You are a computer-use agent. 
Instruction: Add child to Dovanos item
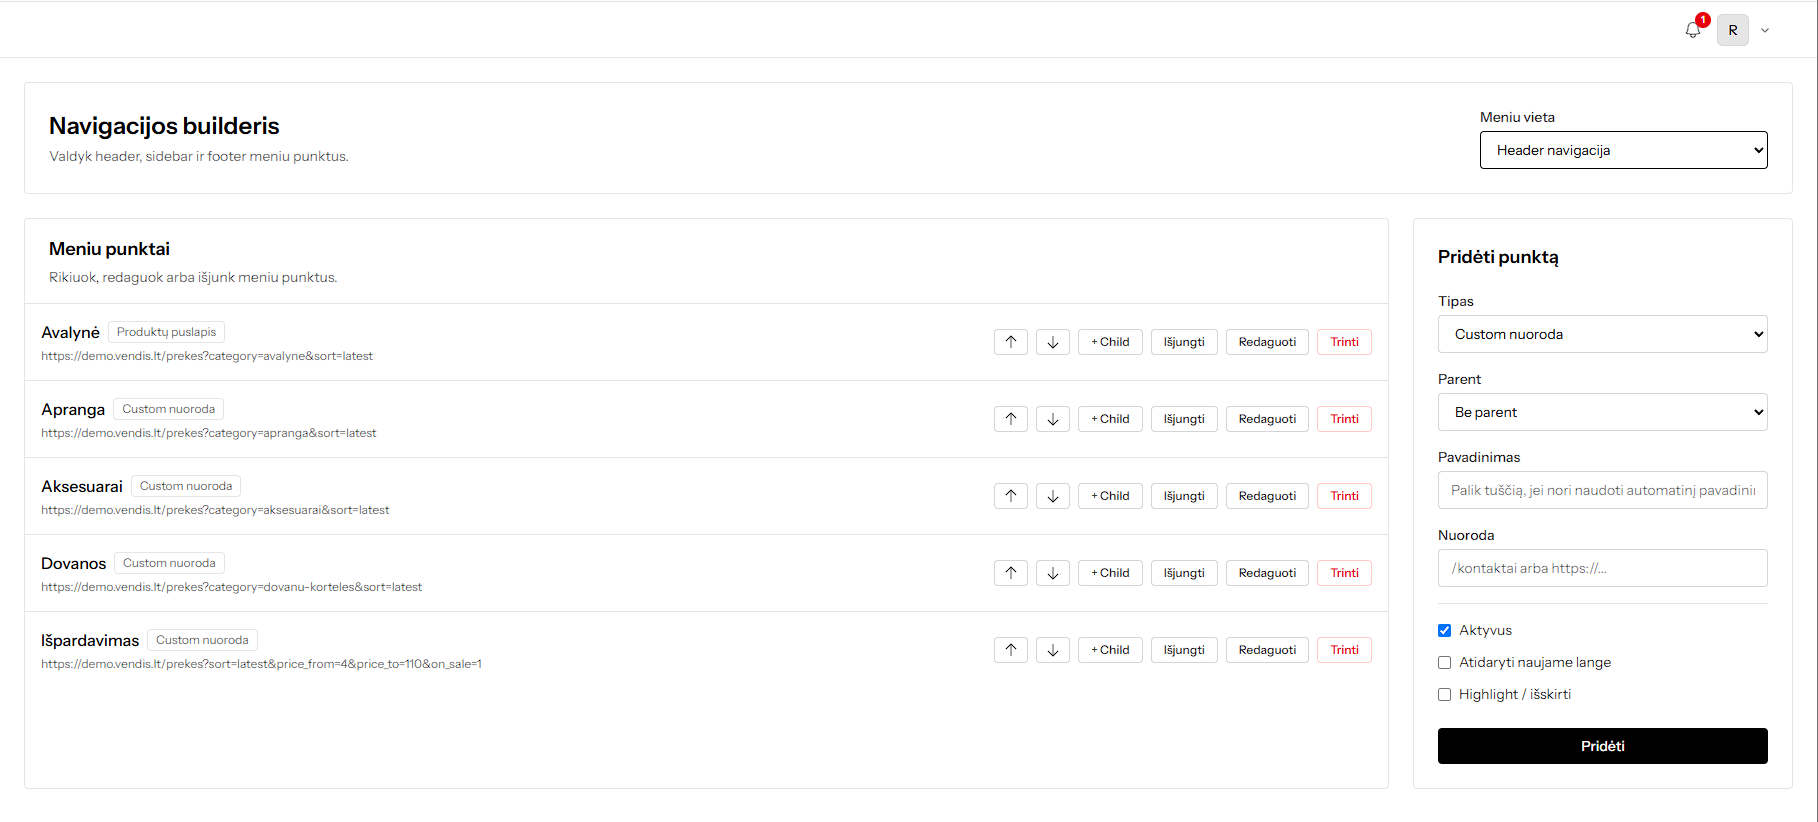pos(1110,573)
